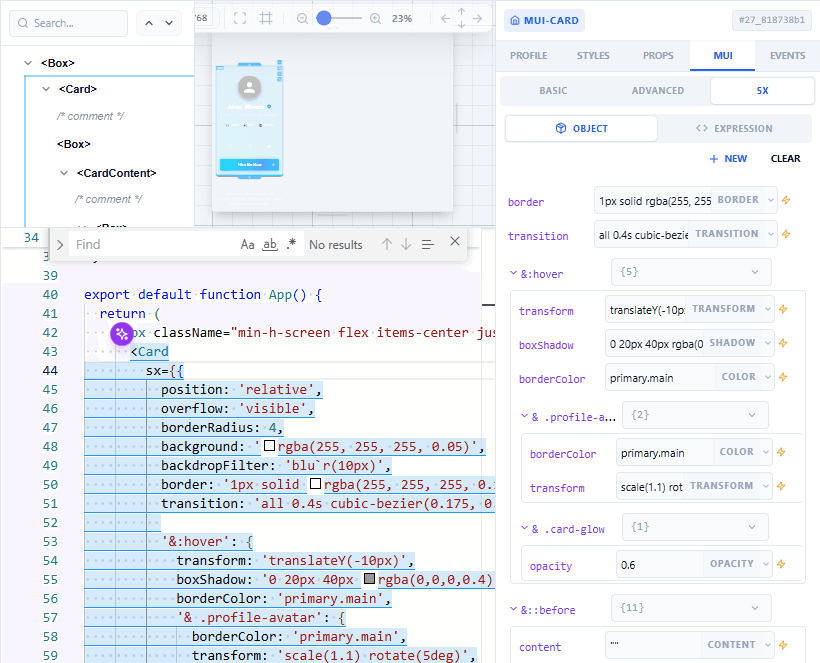The height and width of the screenshot is (663, 820).
Task: Toggle the grid icon in canvas toolbar
Action: 266,18
